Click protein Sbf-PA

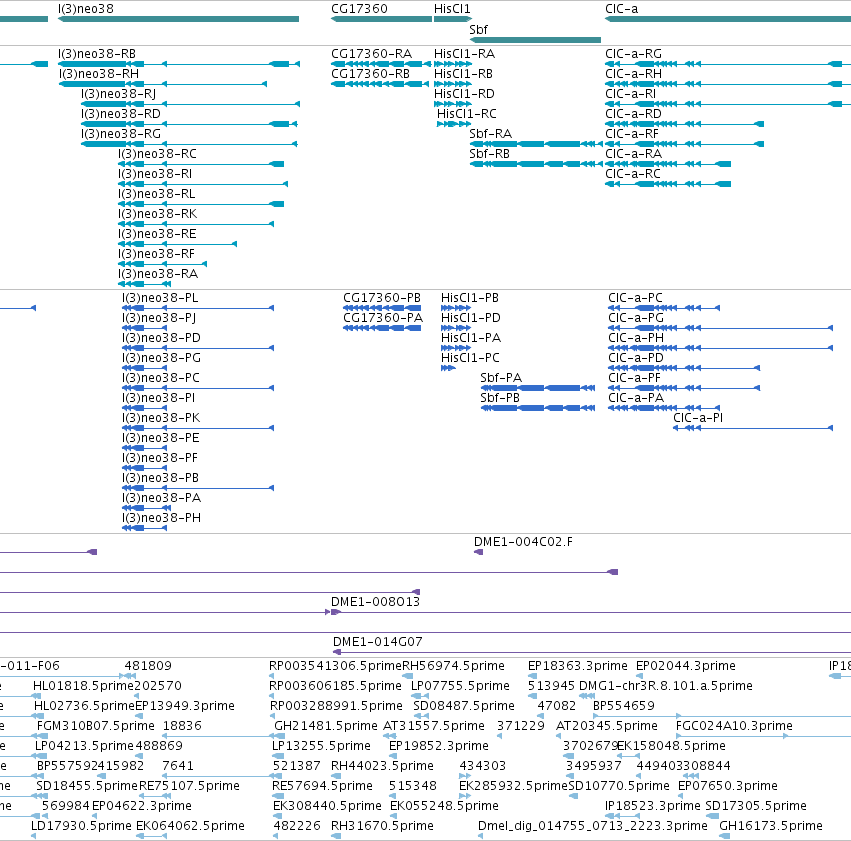pos(501,378)
